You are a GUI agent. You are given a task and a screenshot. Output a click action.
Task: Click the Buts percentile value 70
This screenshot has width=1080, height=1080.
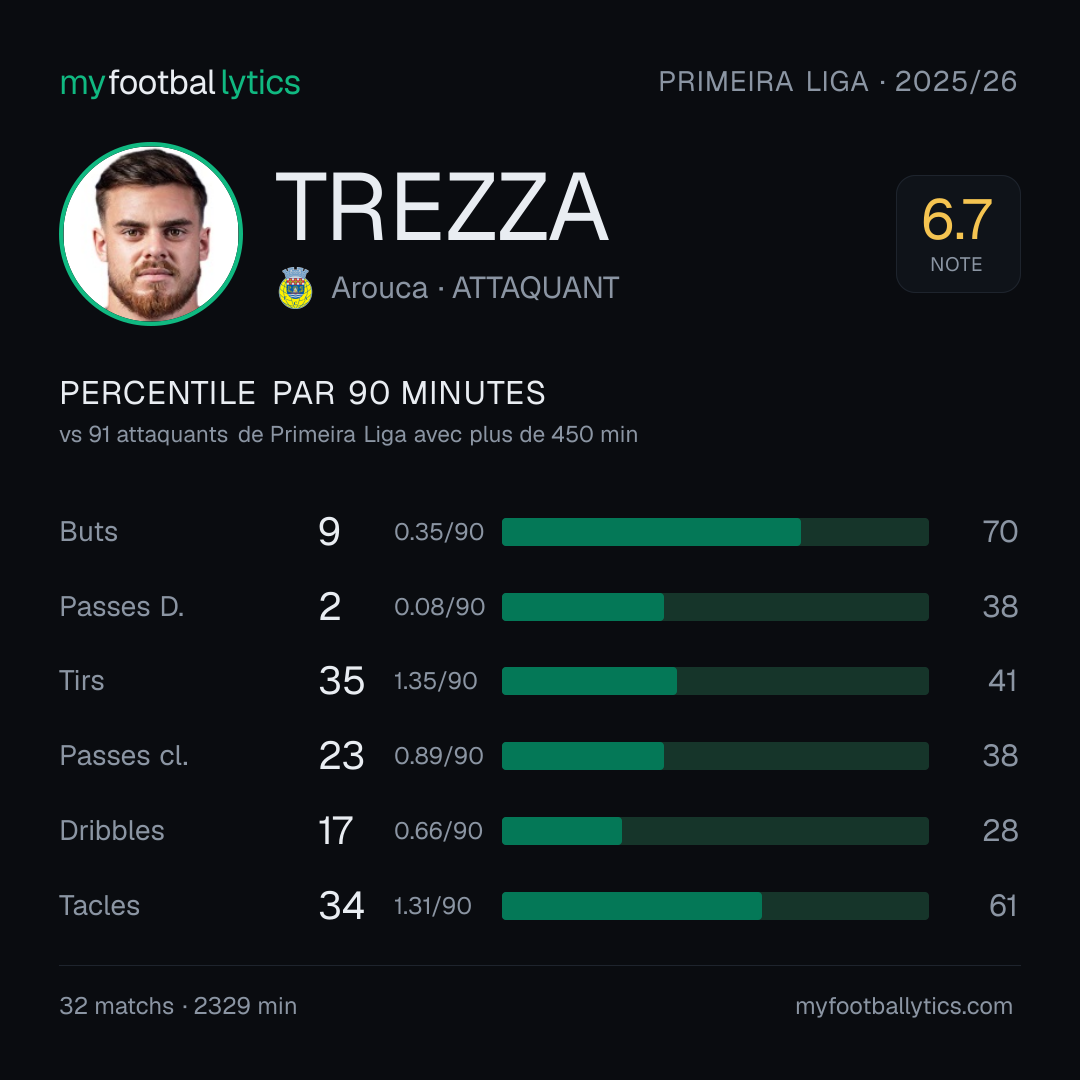[1000, 532]
